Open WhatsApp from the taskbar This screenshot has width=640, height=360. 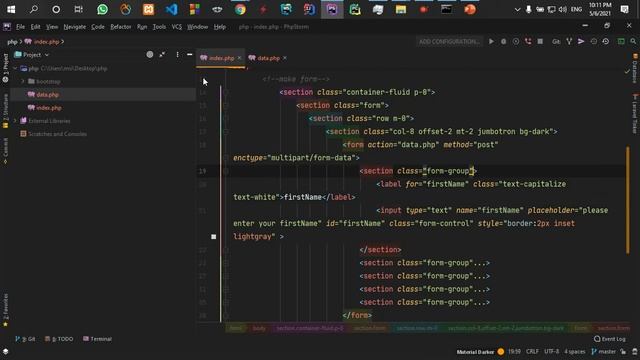[102, 9]
